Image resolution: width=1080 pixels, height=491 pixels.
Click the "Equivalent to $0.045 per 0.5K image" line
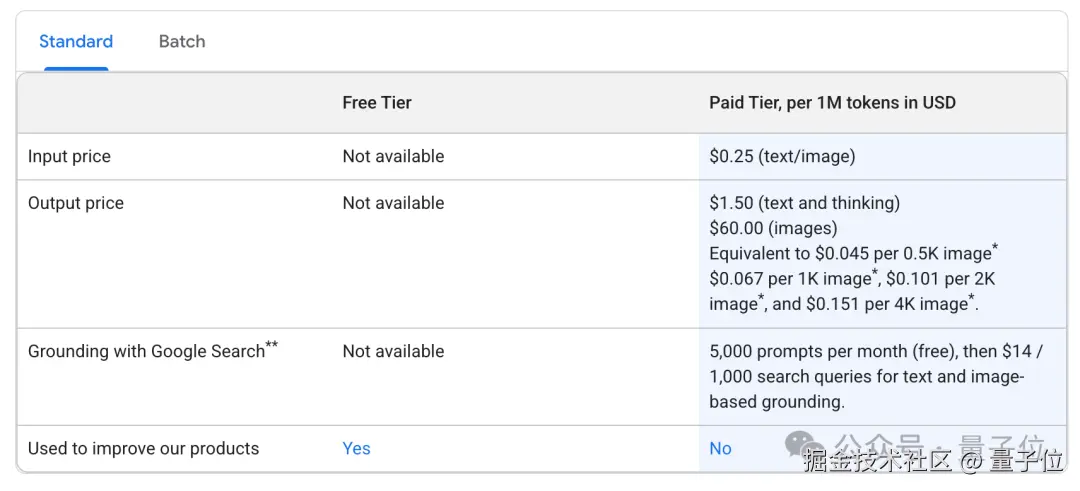click(x=850, y=254)
